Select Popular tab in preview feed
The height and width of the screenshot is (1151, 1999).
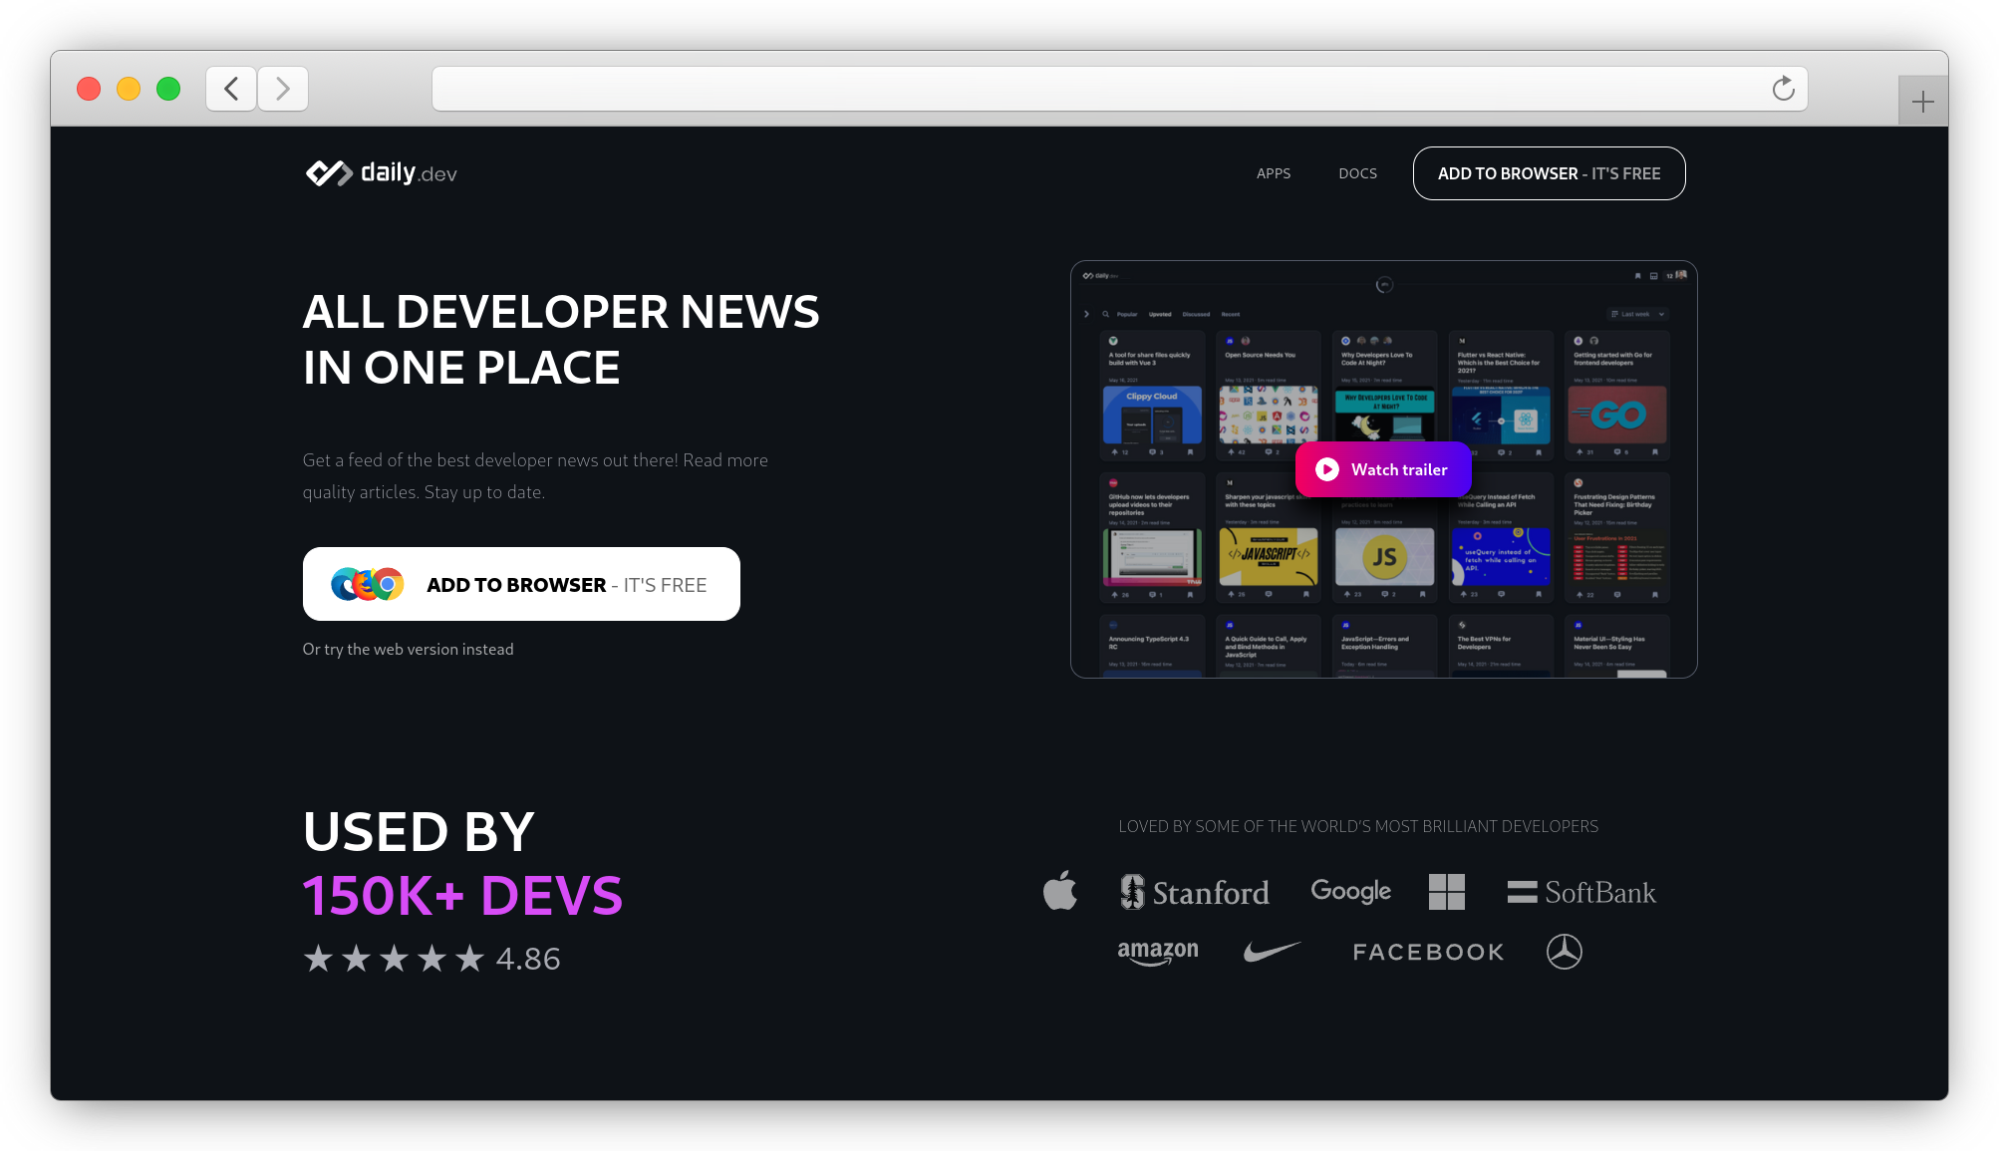click(x=1127, y=314)
